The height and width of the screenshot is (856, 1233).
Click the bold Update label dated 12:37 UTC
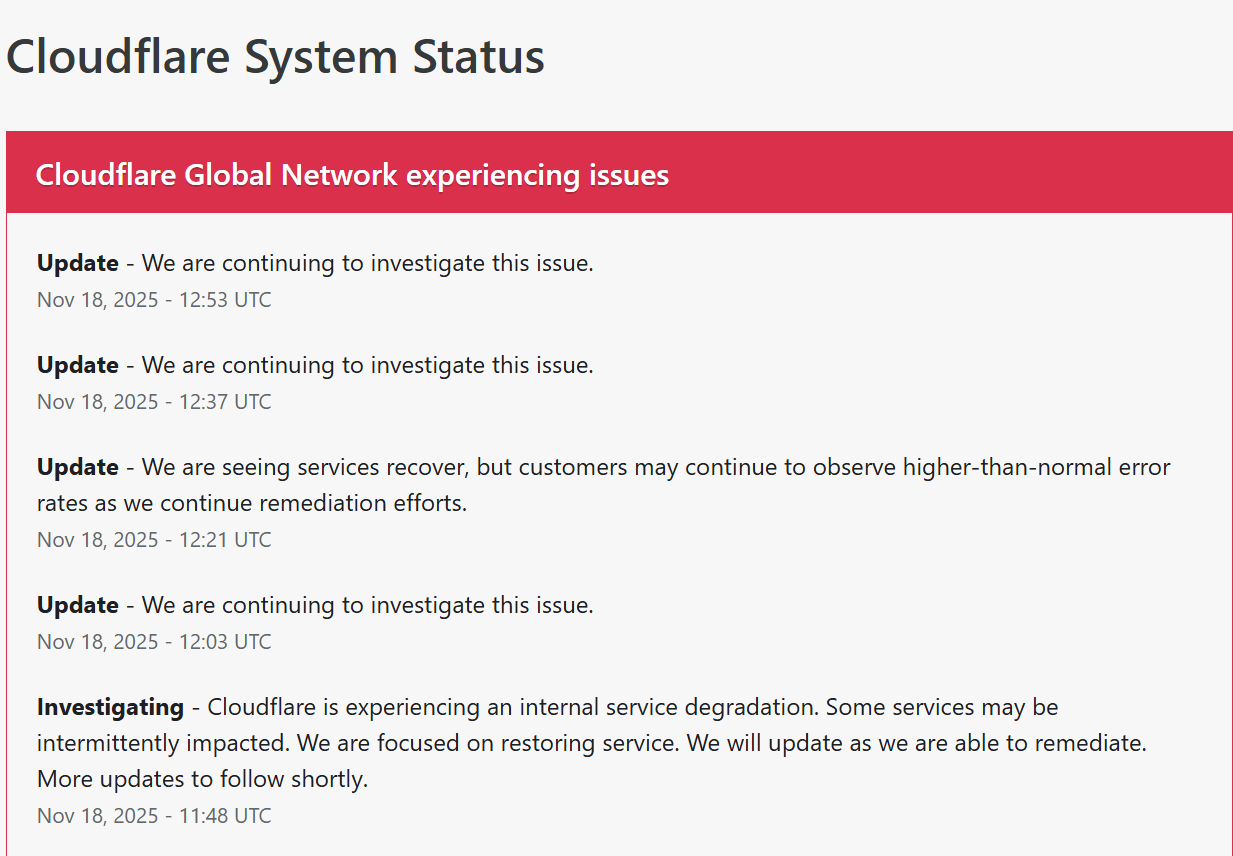(x=78, y=365)
